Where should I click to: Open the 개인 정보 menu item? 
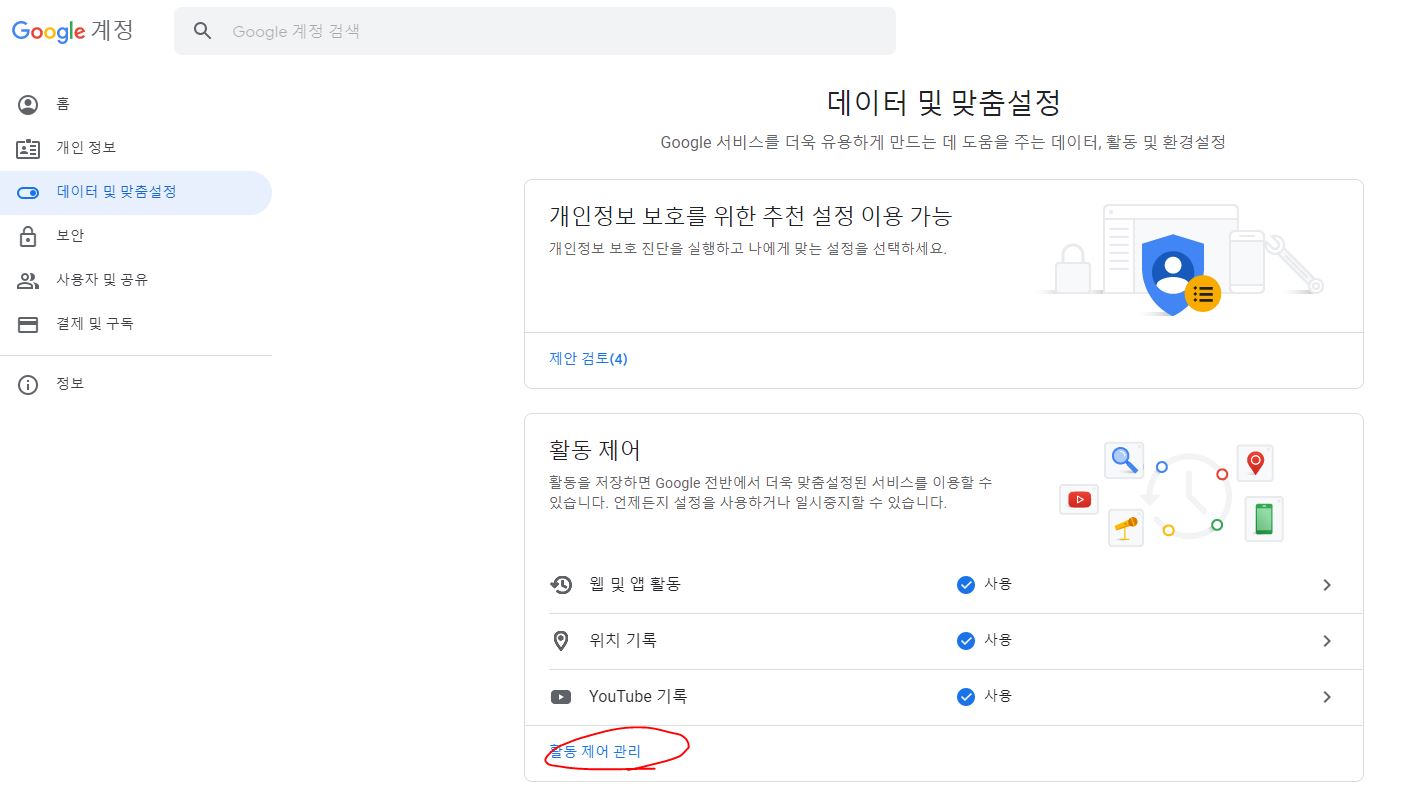[x=136, y=148]
